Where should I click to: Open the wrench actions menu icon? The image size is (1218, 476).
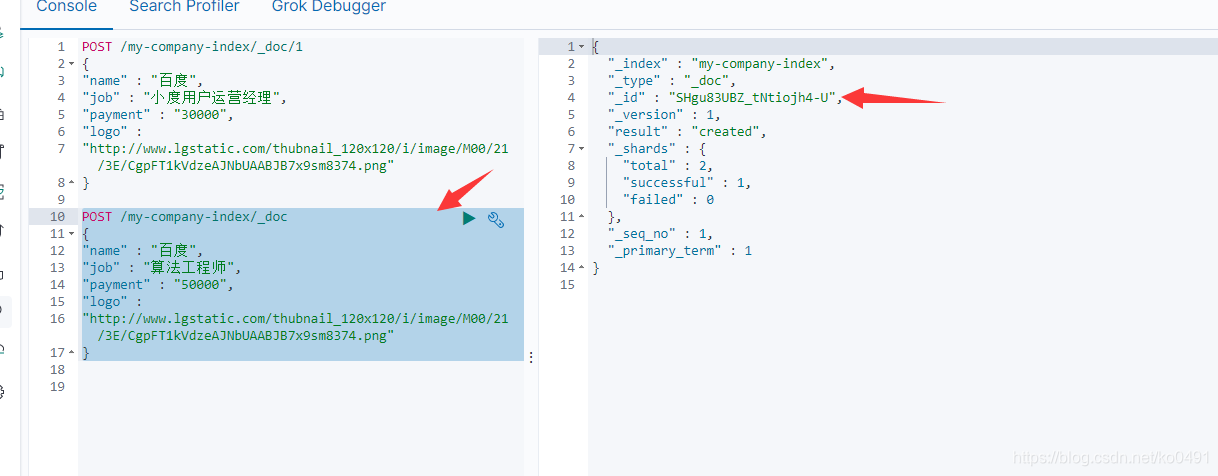pyautogui.click(x=495, y=219)
